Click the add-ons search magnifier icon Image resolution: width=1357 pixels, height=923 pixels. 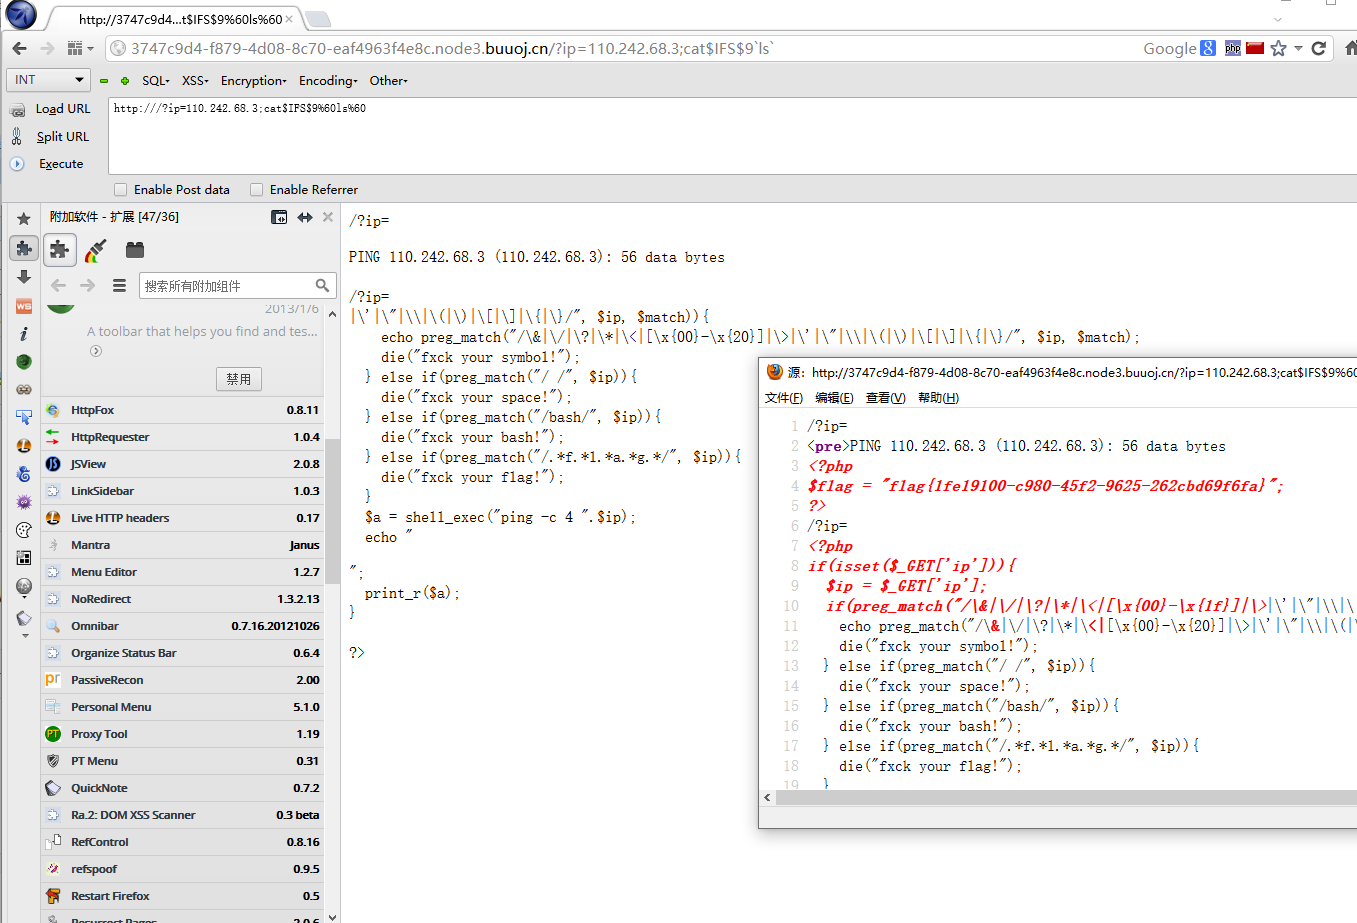coord(322,285)
